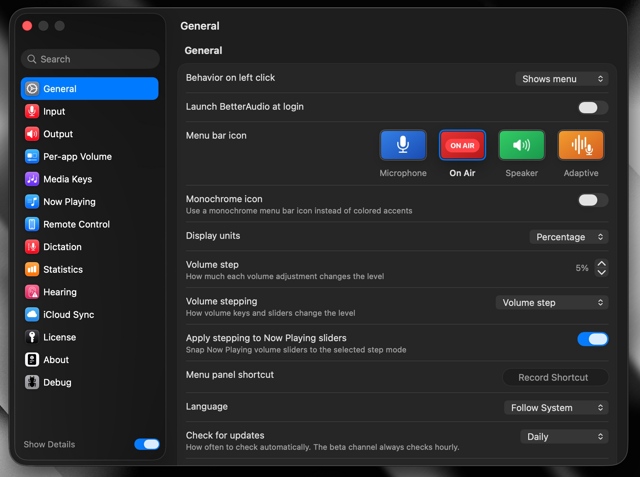Open the Debug section
640x477 pixels.
pyautogui.click(x=89, y=382)
